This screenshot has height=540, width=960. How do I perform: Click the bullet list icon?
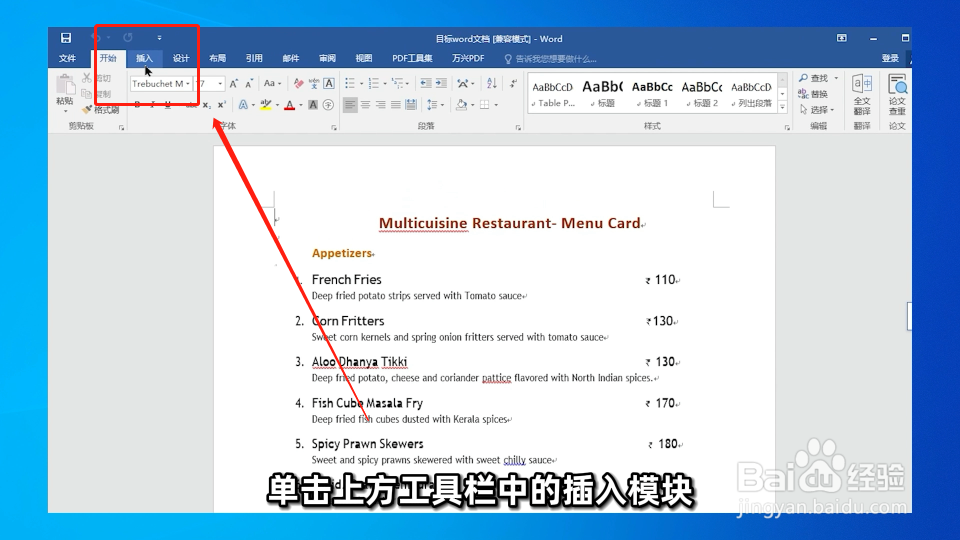coord(350,83)
